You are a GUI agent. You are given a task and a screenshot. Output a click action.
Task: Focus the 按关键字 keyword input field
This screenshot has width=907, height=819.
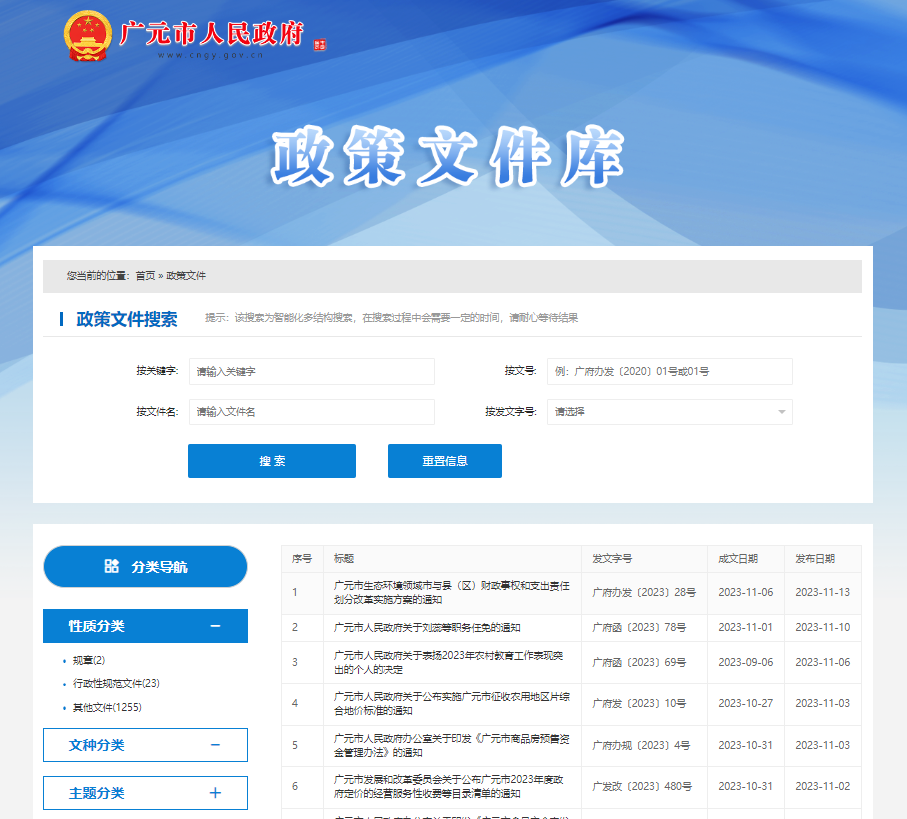(x=311, y=371)
